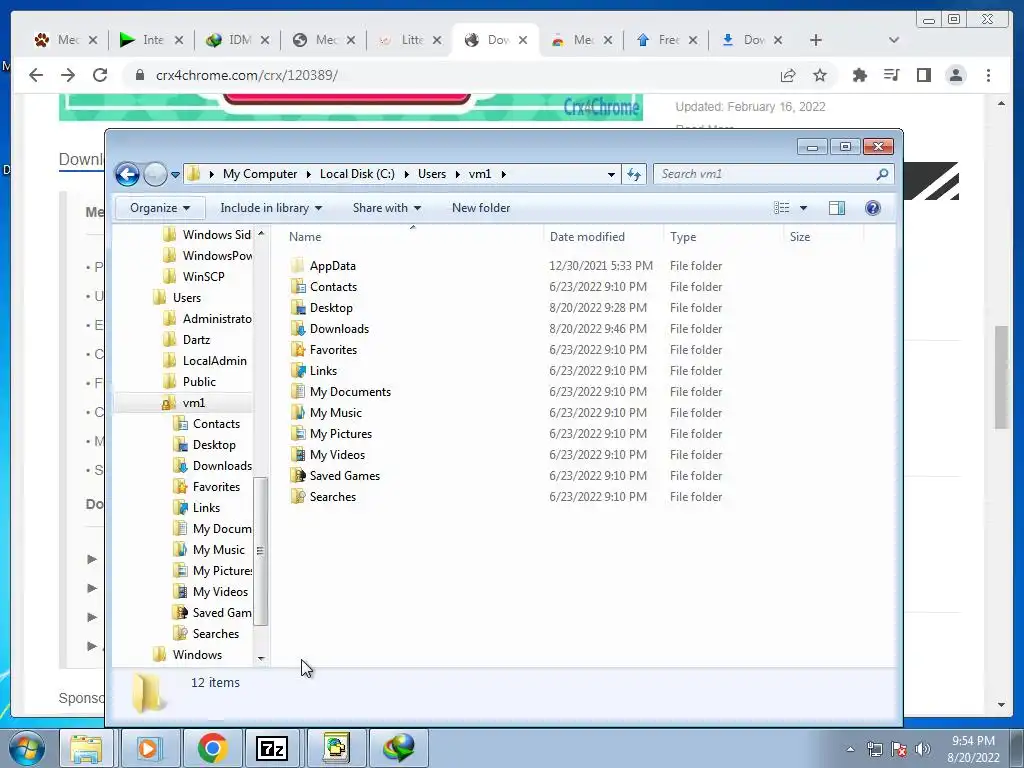The image size is (1024, 768).
Task: Click the Explorer address bar refresh icon
Action: click(x=634, y=174)
